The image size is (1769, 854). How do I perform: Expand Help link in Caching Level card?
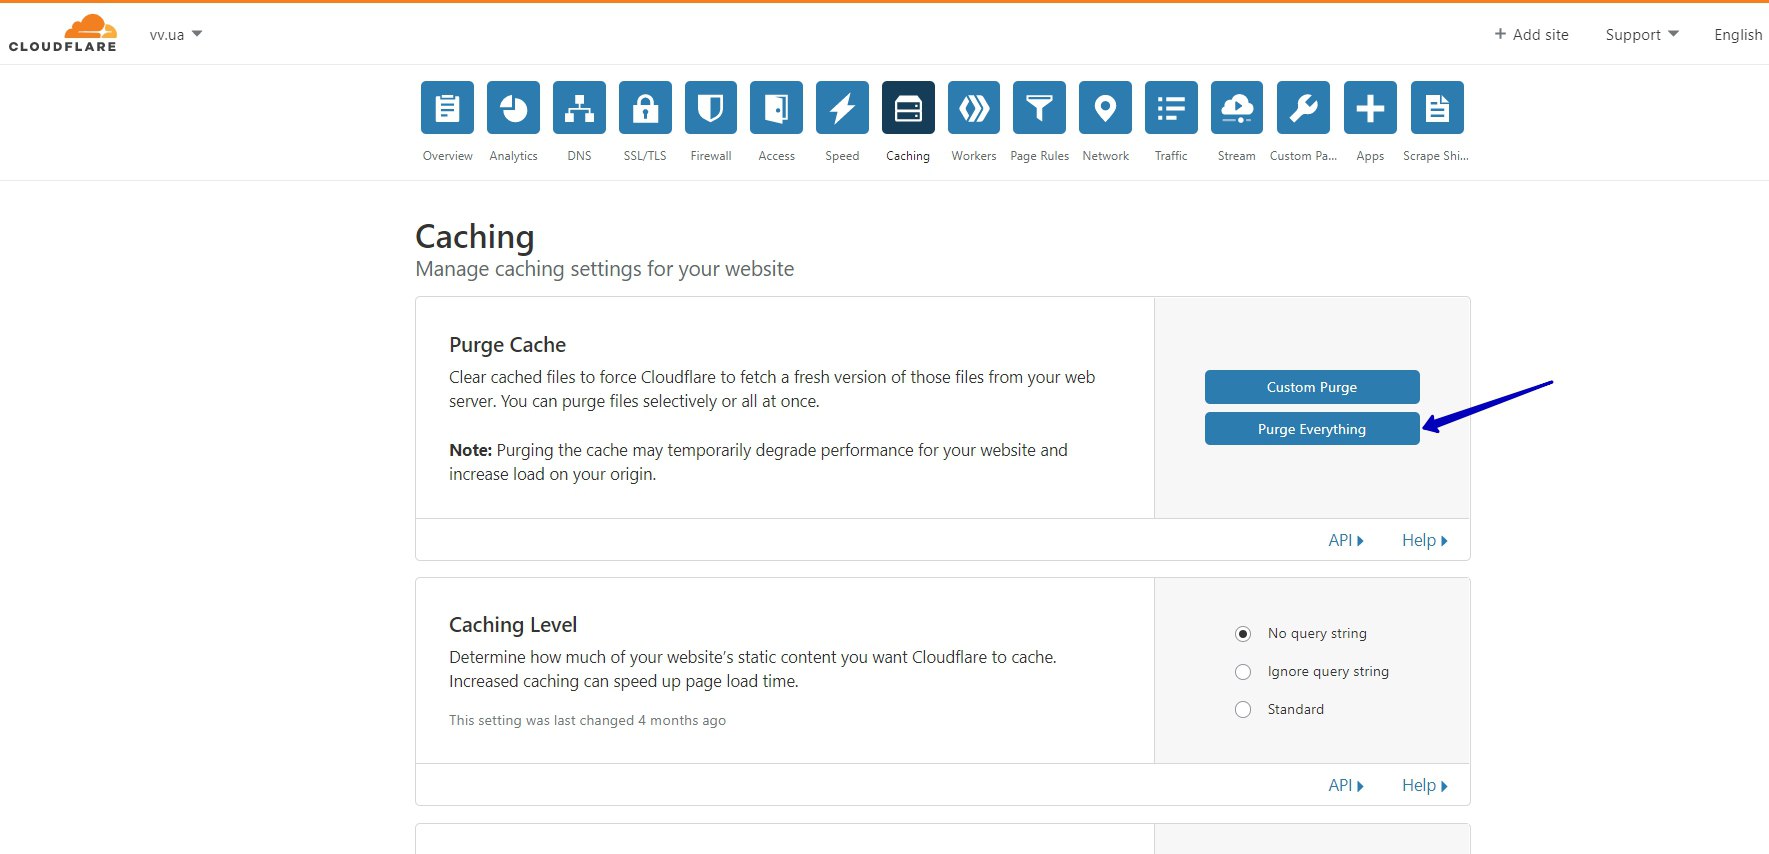tap(1425, 785)
